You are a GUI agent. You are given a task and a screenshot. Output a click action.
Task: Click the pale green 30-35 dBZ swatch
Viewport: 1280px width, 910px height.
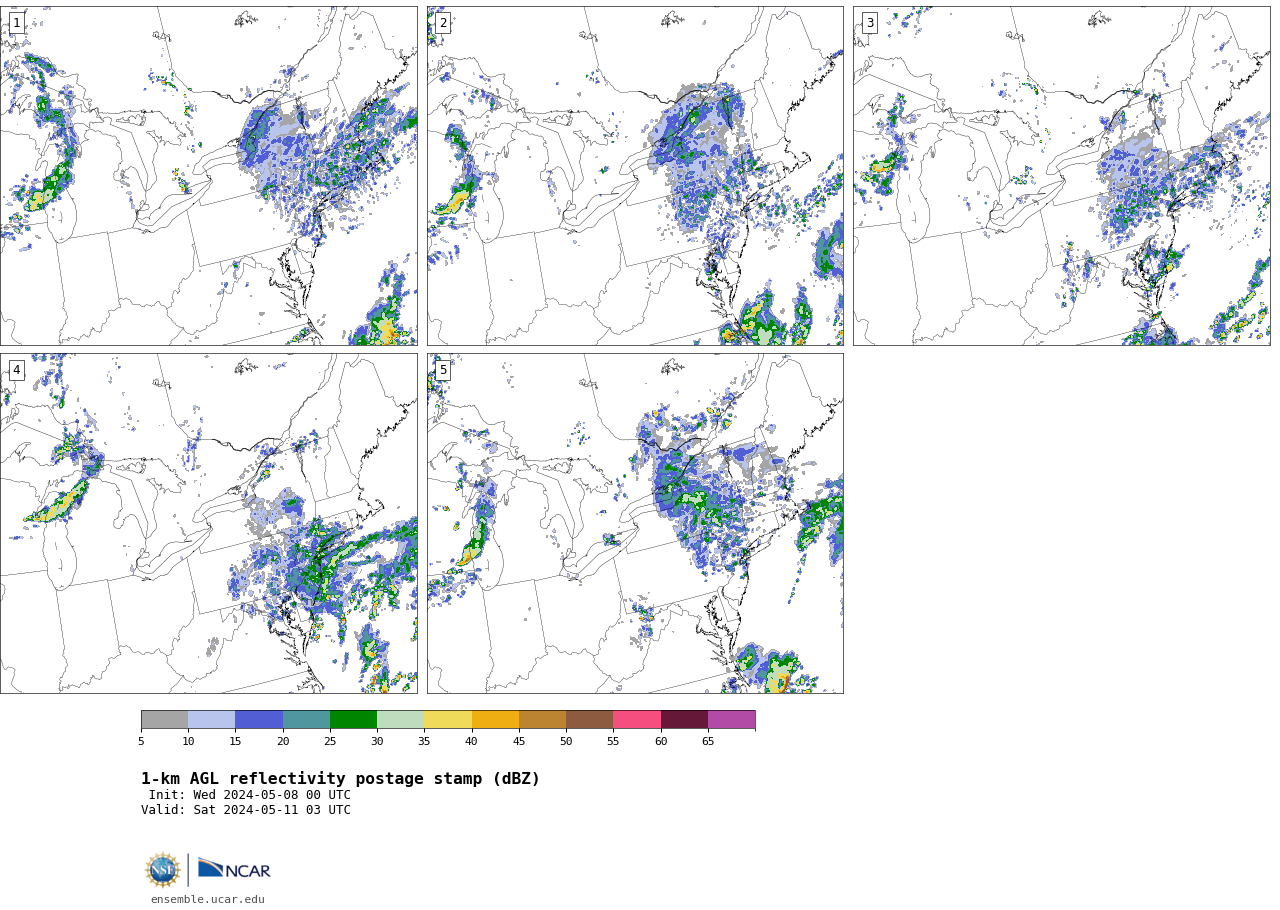pyautogui.click(x=400, y=720)
